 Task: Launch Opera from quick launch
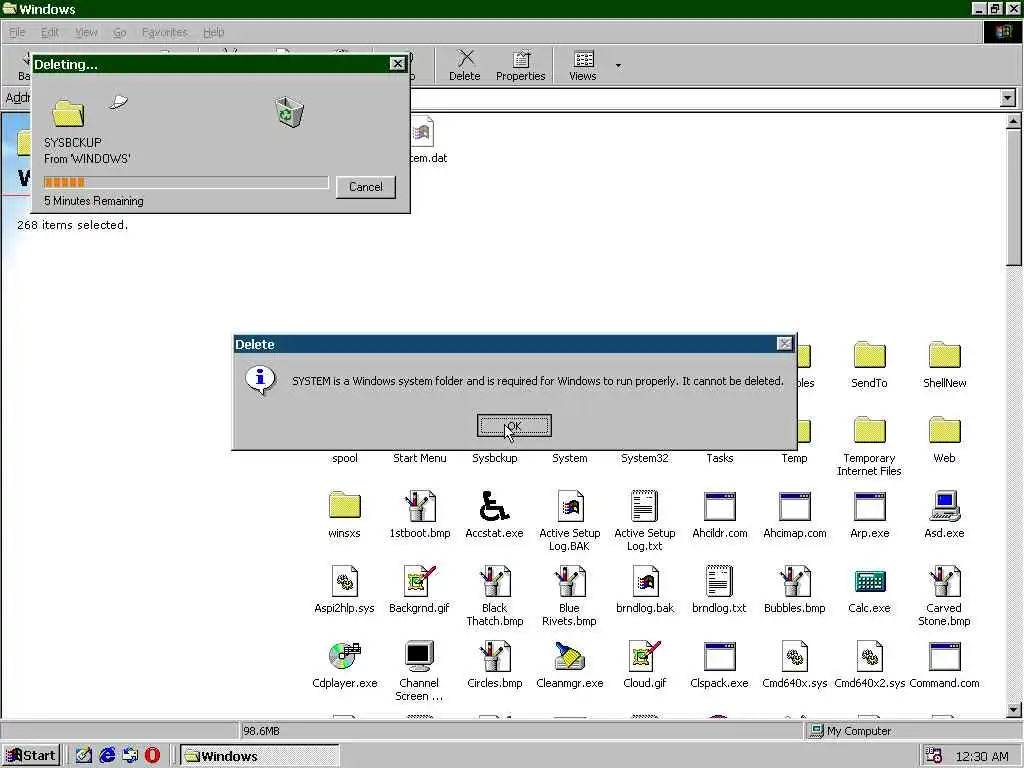click(152, 756)
